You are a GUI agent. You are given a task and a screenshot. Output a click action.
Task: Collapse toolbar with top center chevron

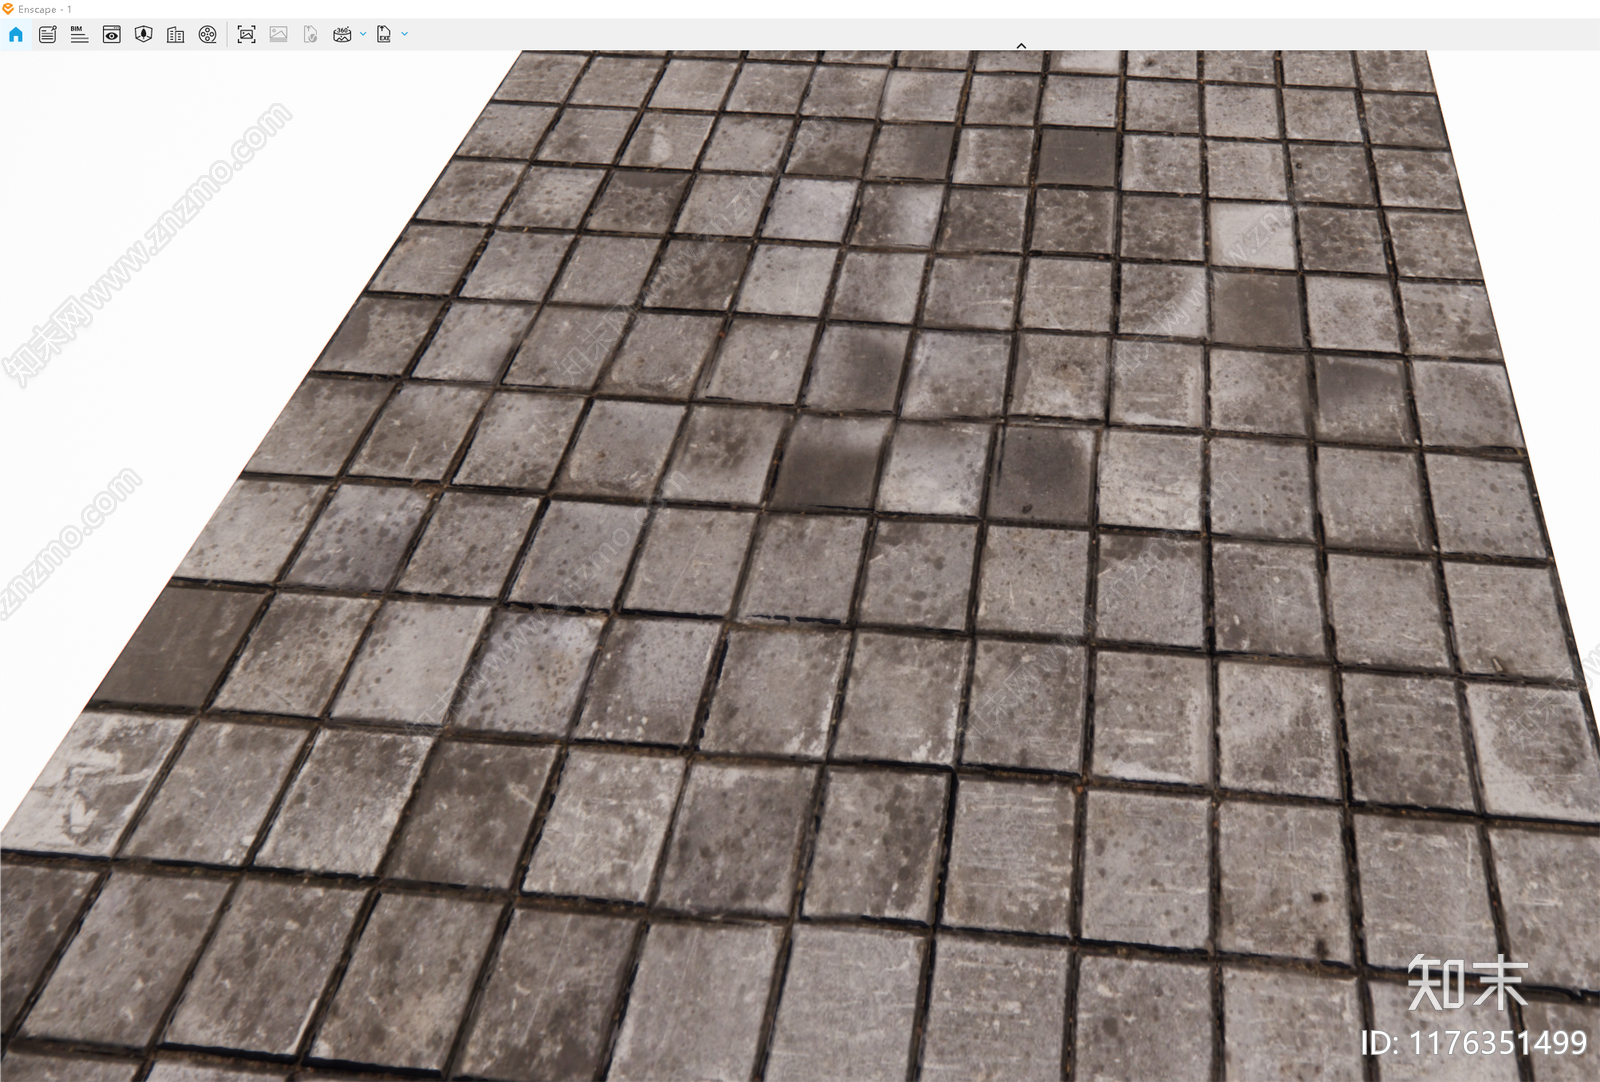tap(1021, 46)
